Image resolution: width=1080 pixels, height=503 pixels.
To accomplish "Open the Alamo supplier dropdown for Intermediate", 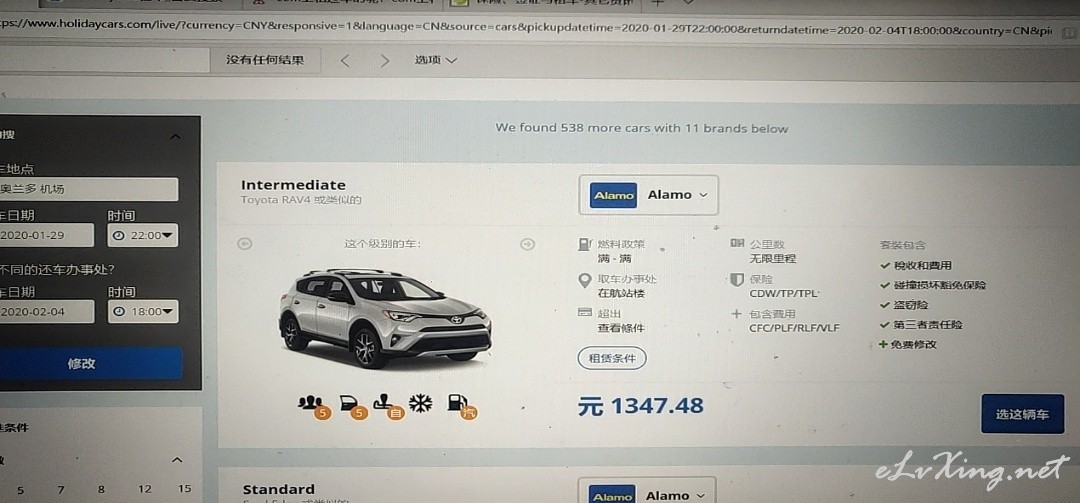I will [648, 195].
